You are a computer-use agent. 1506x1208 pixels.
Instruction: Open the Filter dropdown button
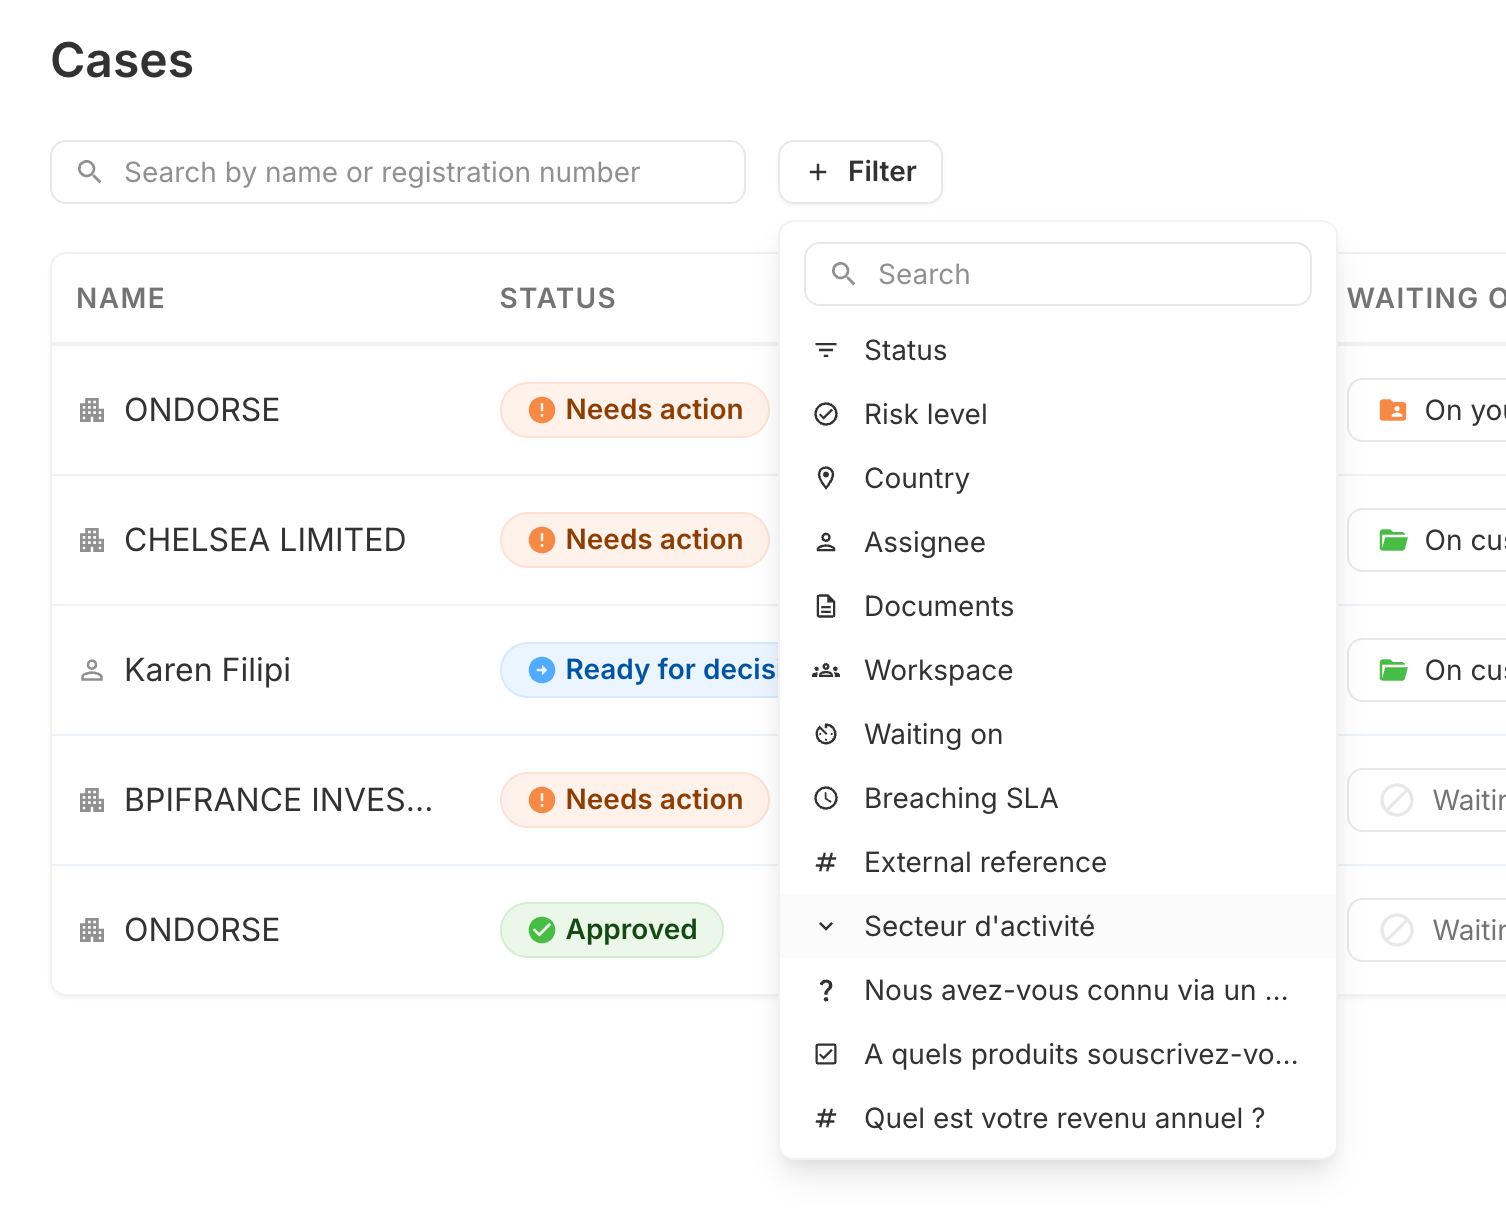click(x=860, y=172)
